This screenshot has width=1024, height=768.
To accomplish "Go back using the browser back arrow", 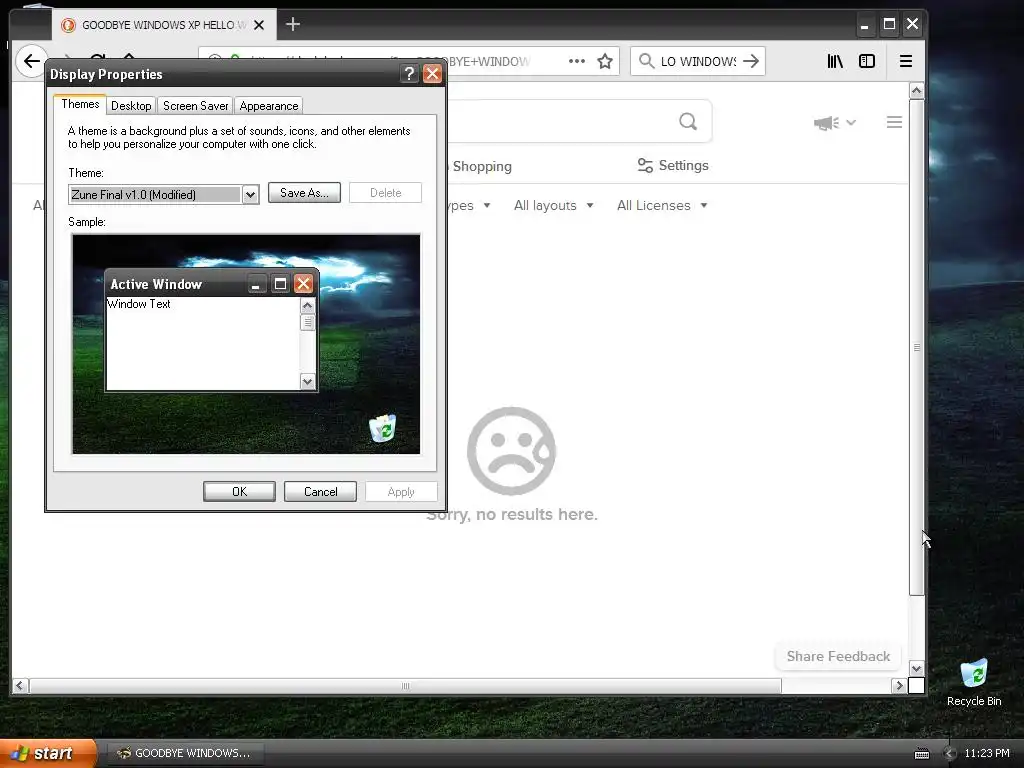I will point(31,61).
